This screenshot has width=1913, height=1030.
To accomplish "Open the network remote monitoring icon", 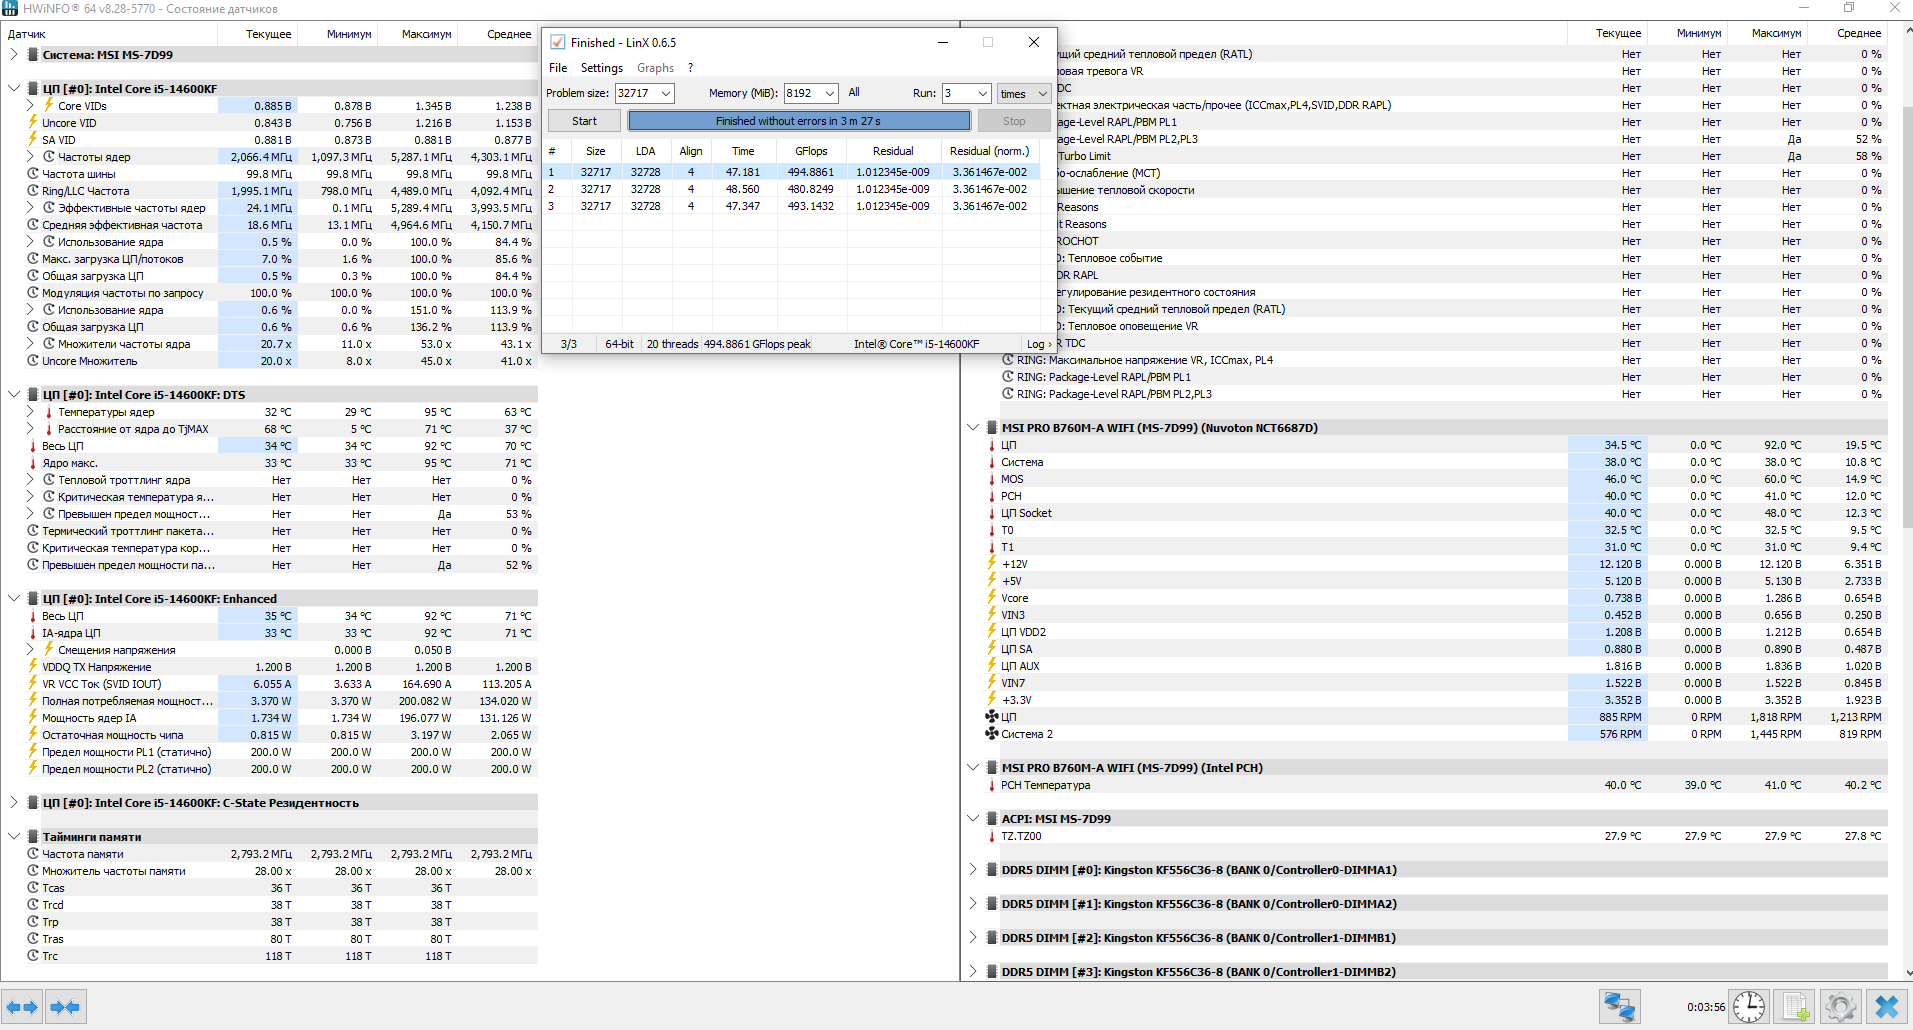I will coord(1620,1007).
